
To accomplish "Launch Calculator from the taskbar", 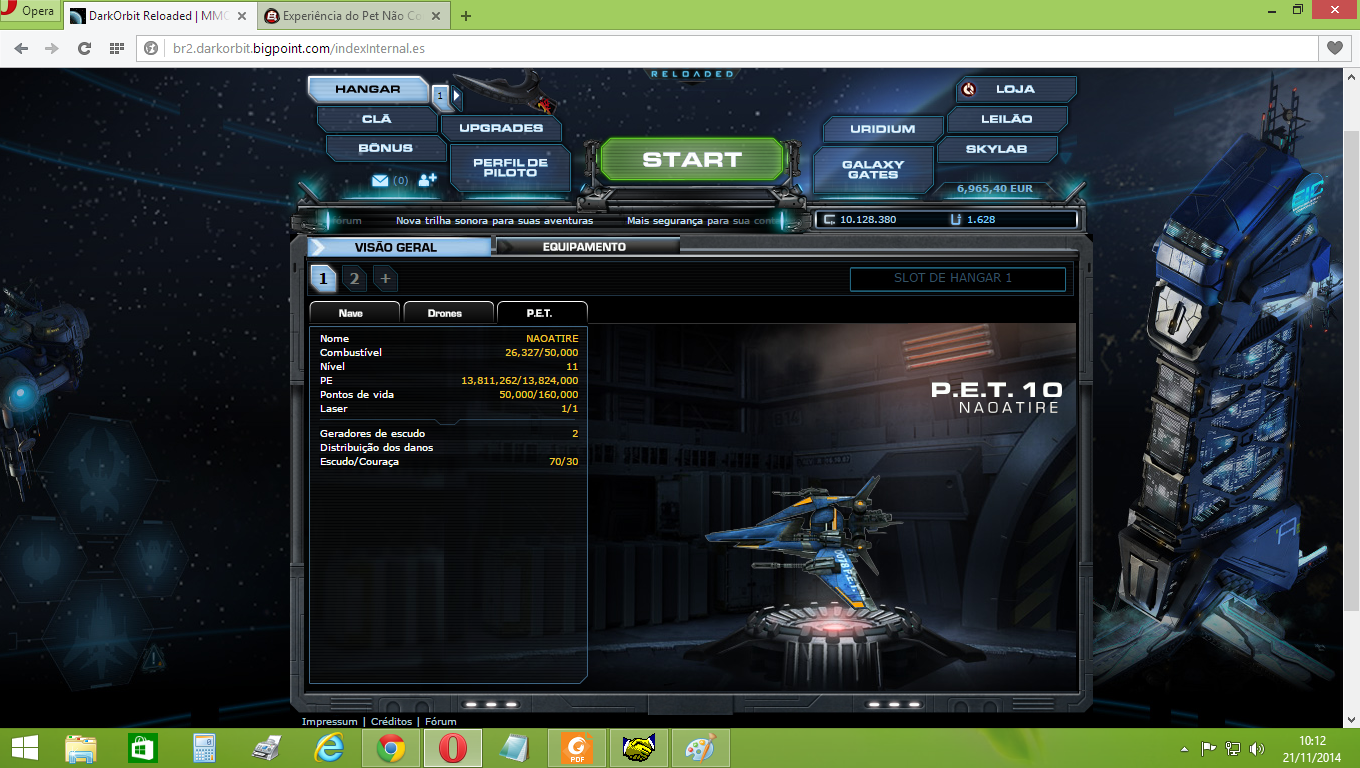I will point(205,748).
